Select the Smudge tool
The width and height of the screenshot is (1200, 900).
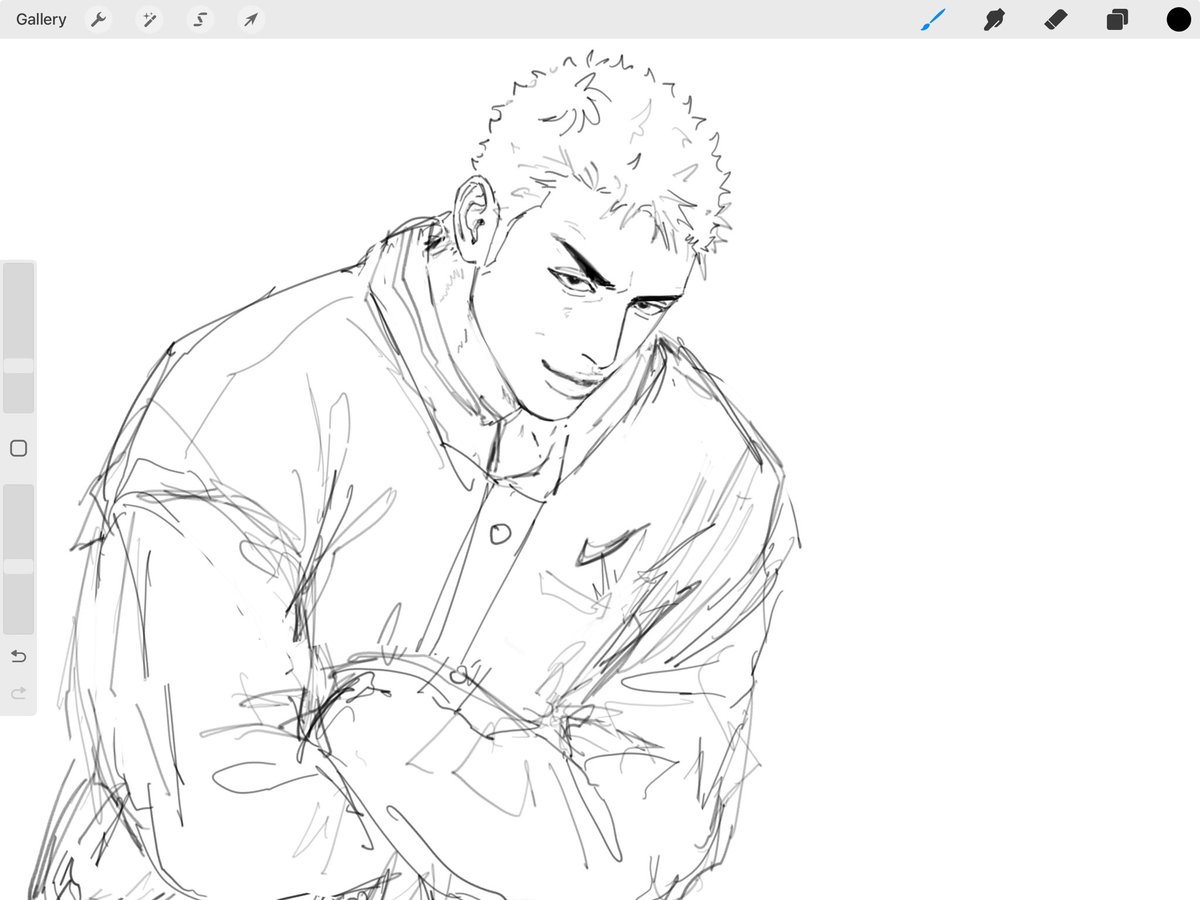(x=994, y=19)
